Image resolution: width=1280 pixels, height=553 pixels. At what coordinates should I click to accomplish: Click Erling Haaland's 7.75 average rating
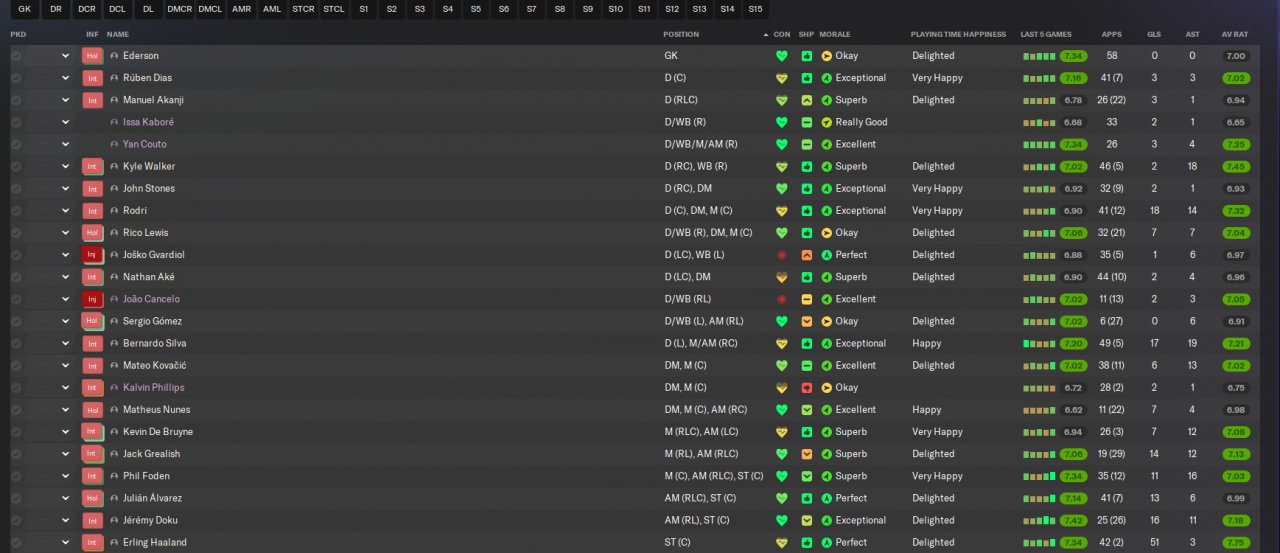pyautogui.click(x=1236, y=542)
